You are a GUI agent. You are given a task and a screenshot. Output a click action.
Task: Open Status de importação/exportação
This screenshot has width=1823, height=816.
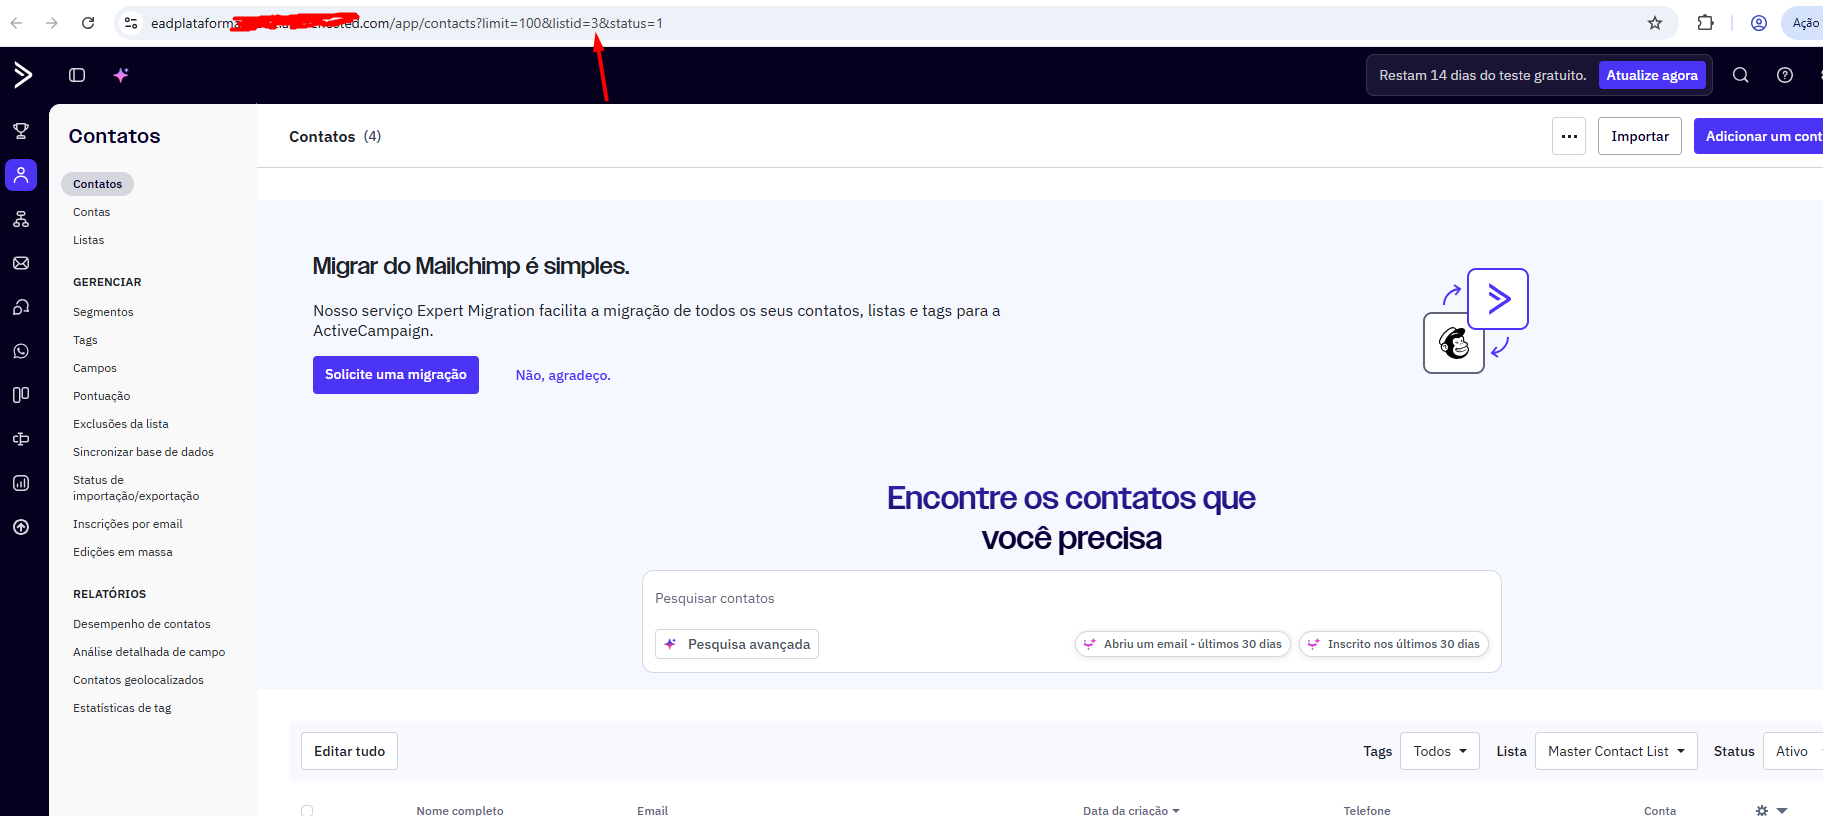(136, 488)
